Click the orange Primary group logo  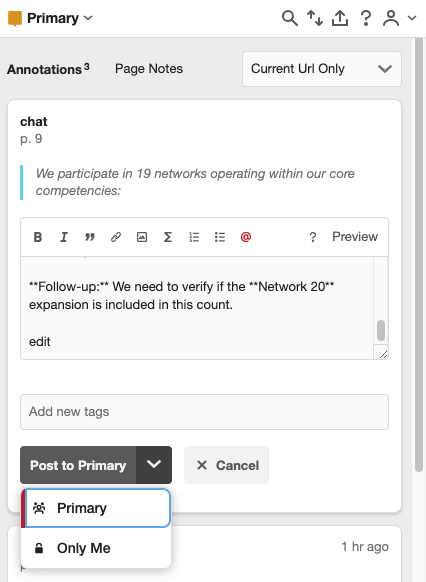pyautogui.click(x=15, y=19)
